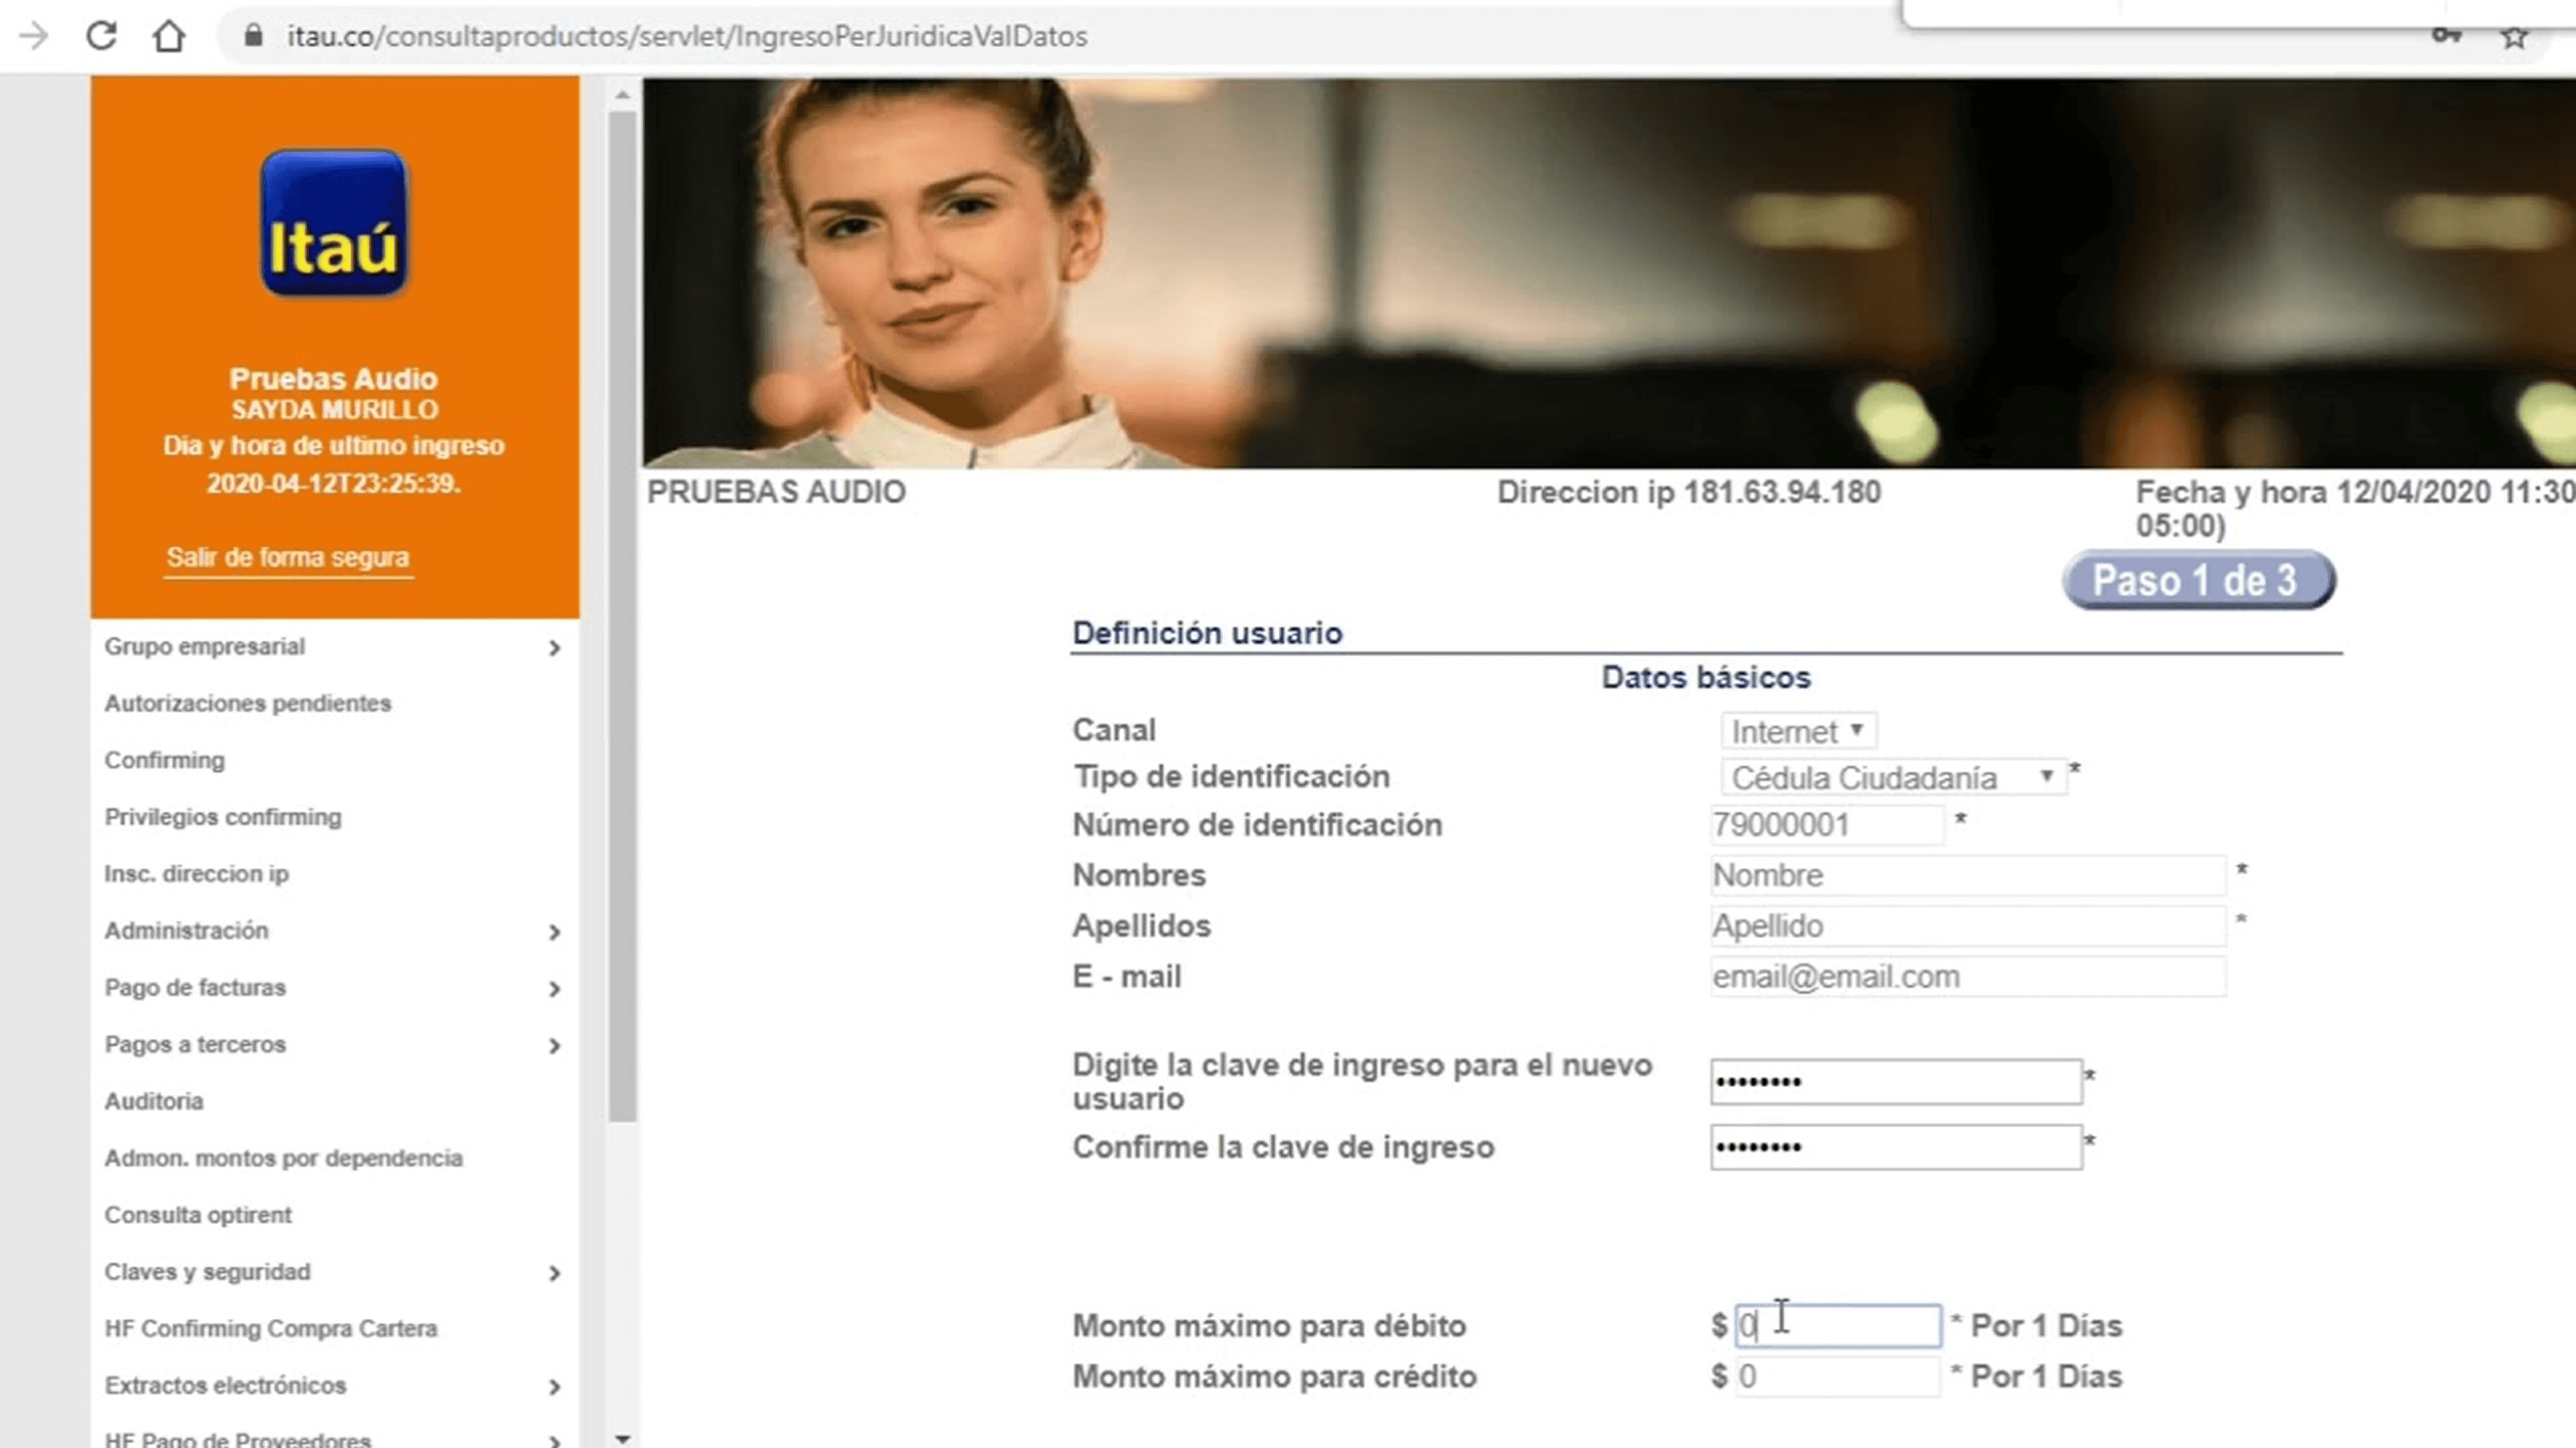Select Auditoria in the sidebar

pos(154,1101)
